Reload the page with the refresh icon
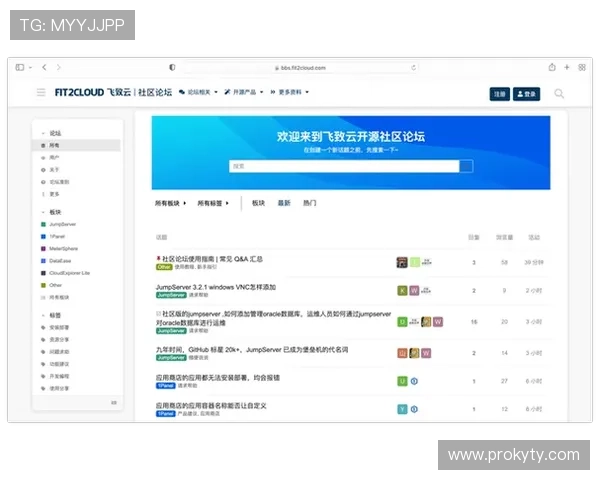Viewport: 600px width, 480px height. click(x=413, y=68)
